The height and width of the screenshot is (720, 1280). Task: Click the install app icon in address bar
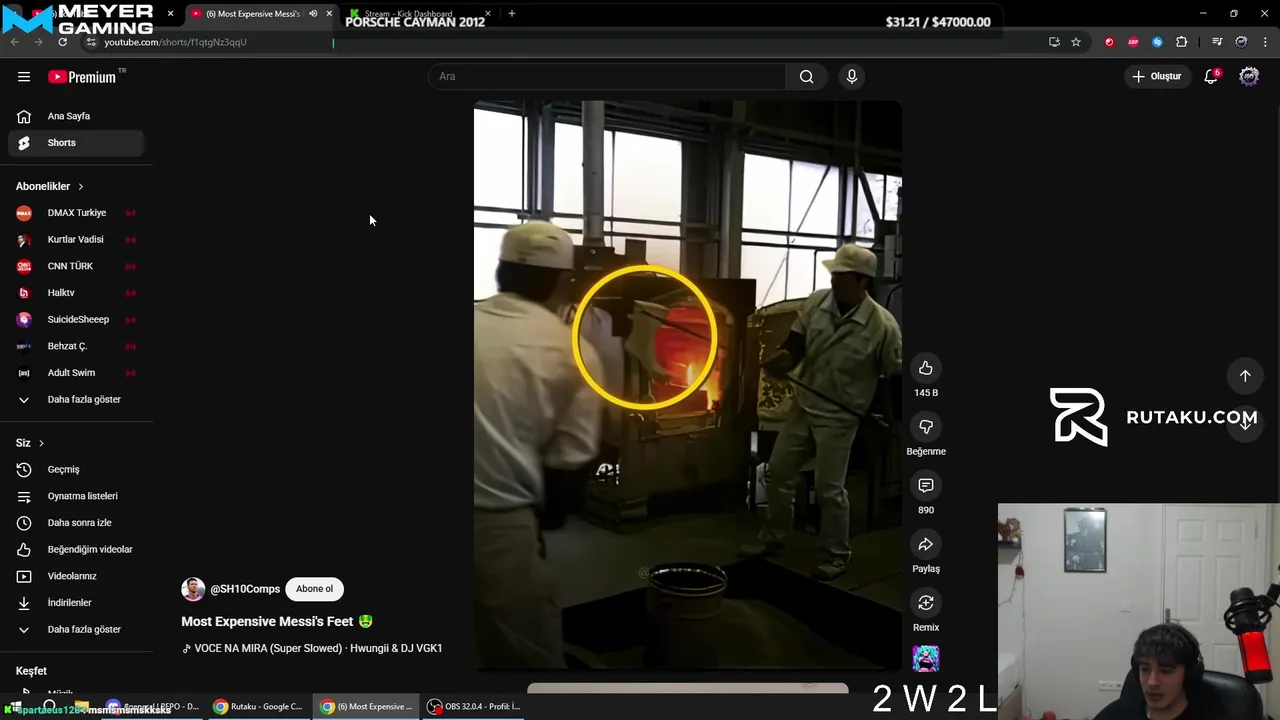click(x=1054, y=42)
